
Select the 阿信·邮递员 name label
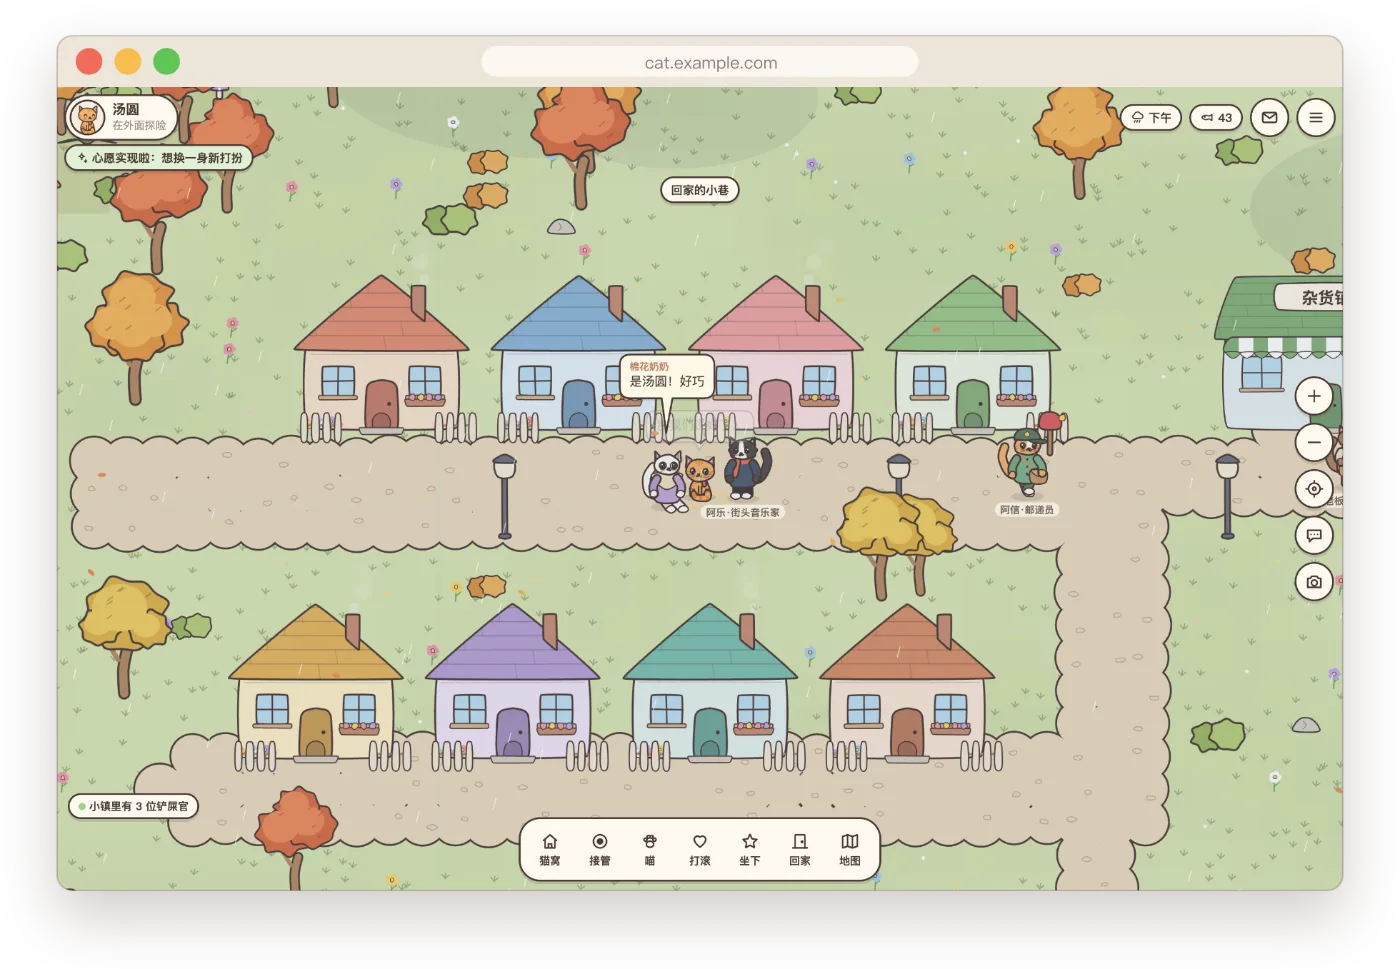(1027, 510)
